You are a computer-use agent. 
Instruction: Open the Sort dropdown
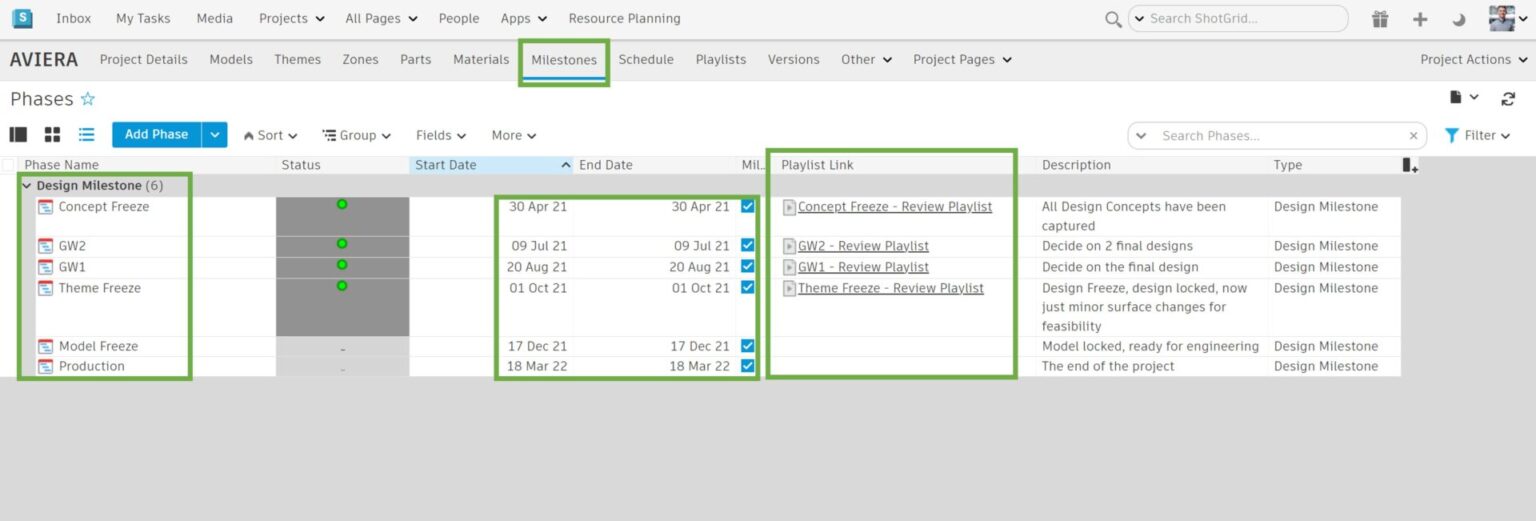click(x=270, y=135)
